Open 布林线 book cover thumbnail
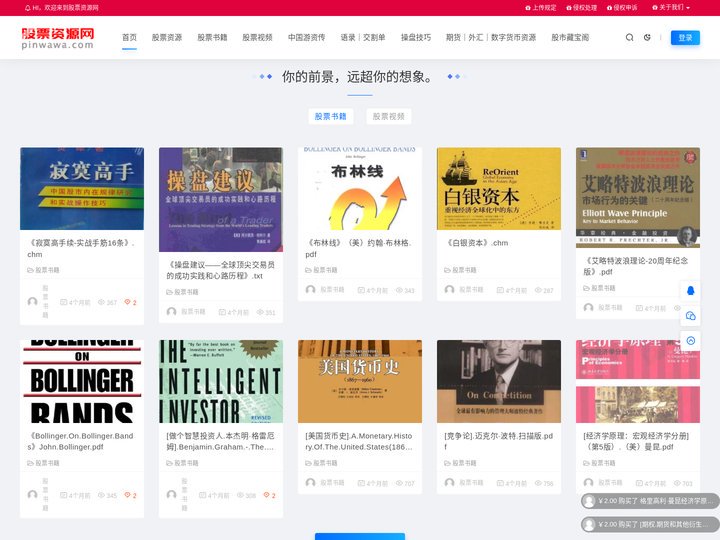 360,188
